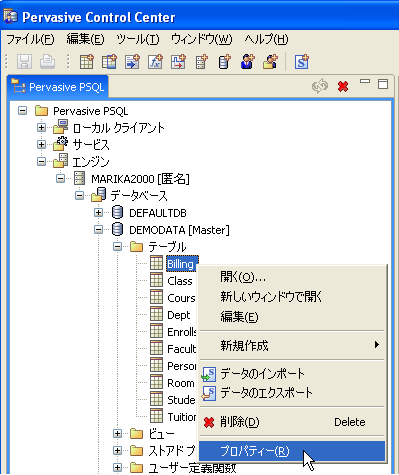This screenshot has width=399, height=475.
Task: Click the New Group toolbar icon
Action: coord(270,62)
